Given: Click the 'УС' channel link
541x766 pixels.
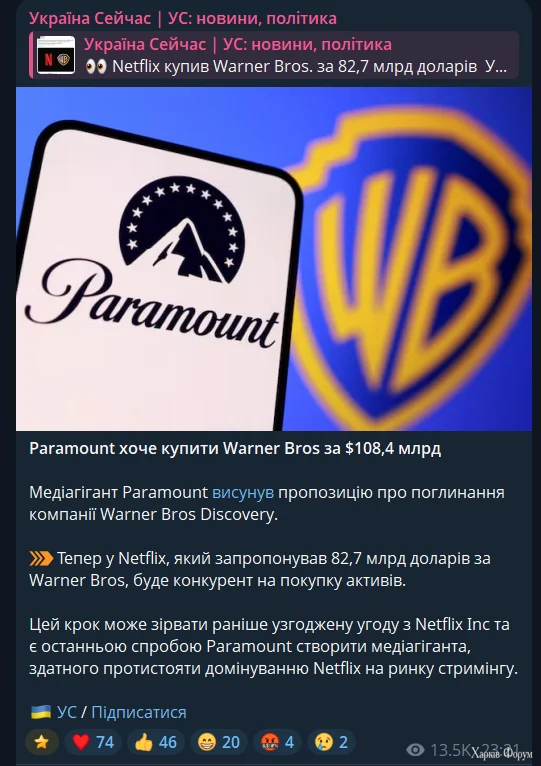Looking at the screenshot, I should click(66, 712).
